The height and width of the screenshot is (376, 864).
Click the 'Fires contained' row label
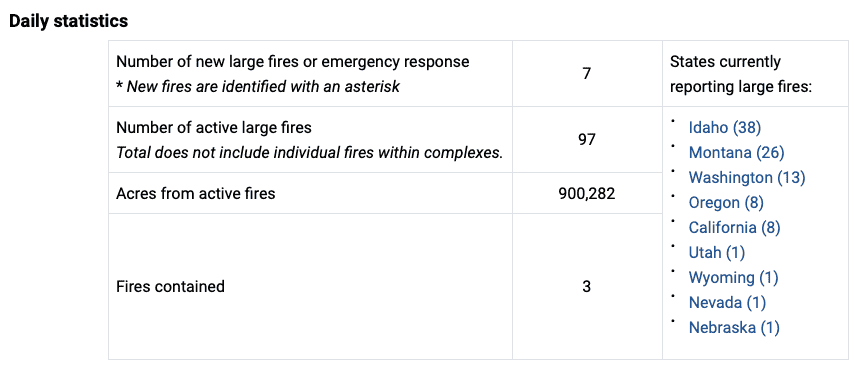click(170, 287)
